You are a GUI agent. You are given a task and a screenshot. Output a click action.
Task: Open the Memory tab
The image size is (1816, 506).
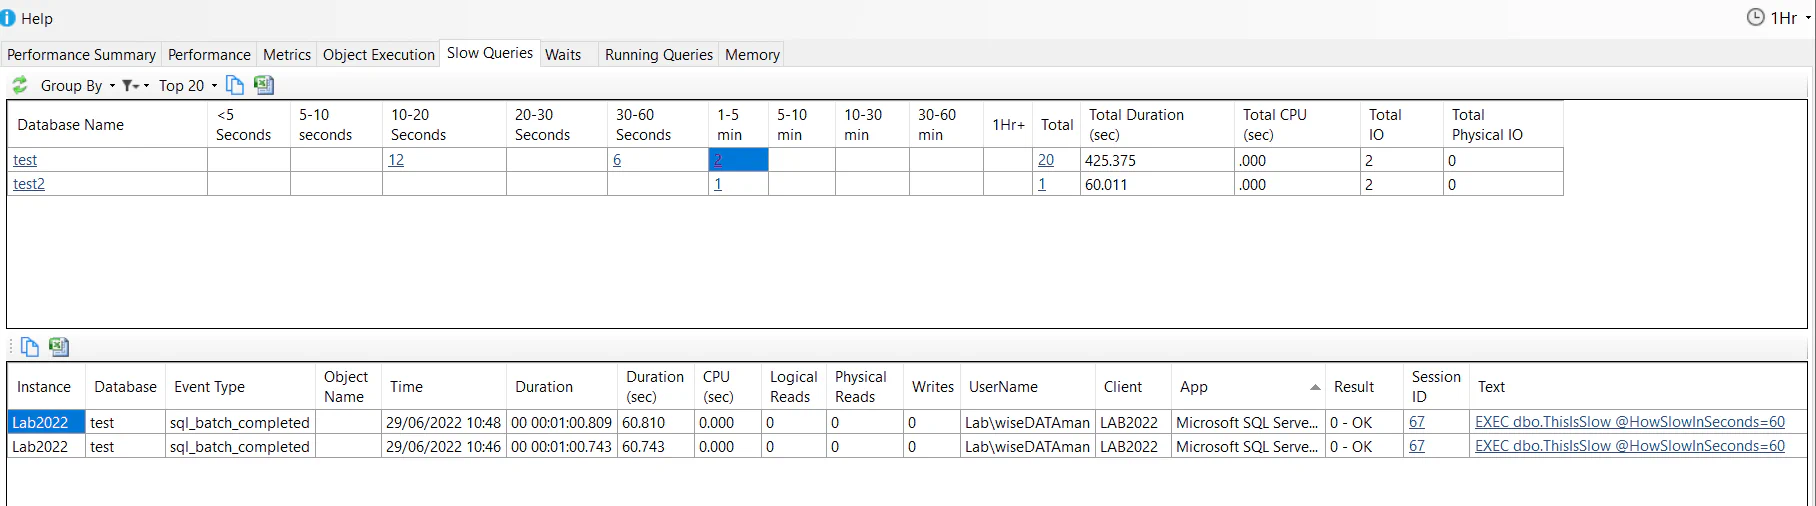pos(752,54)
